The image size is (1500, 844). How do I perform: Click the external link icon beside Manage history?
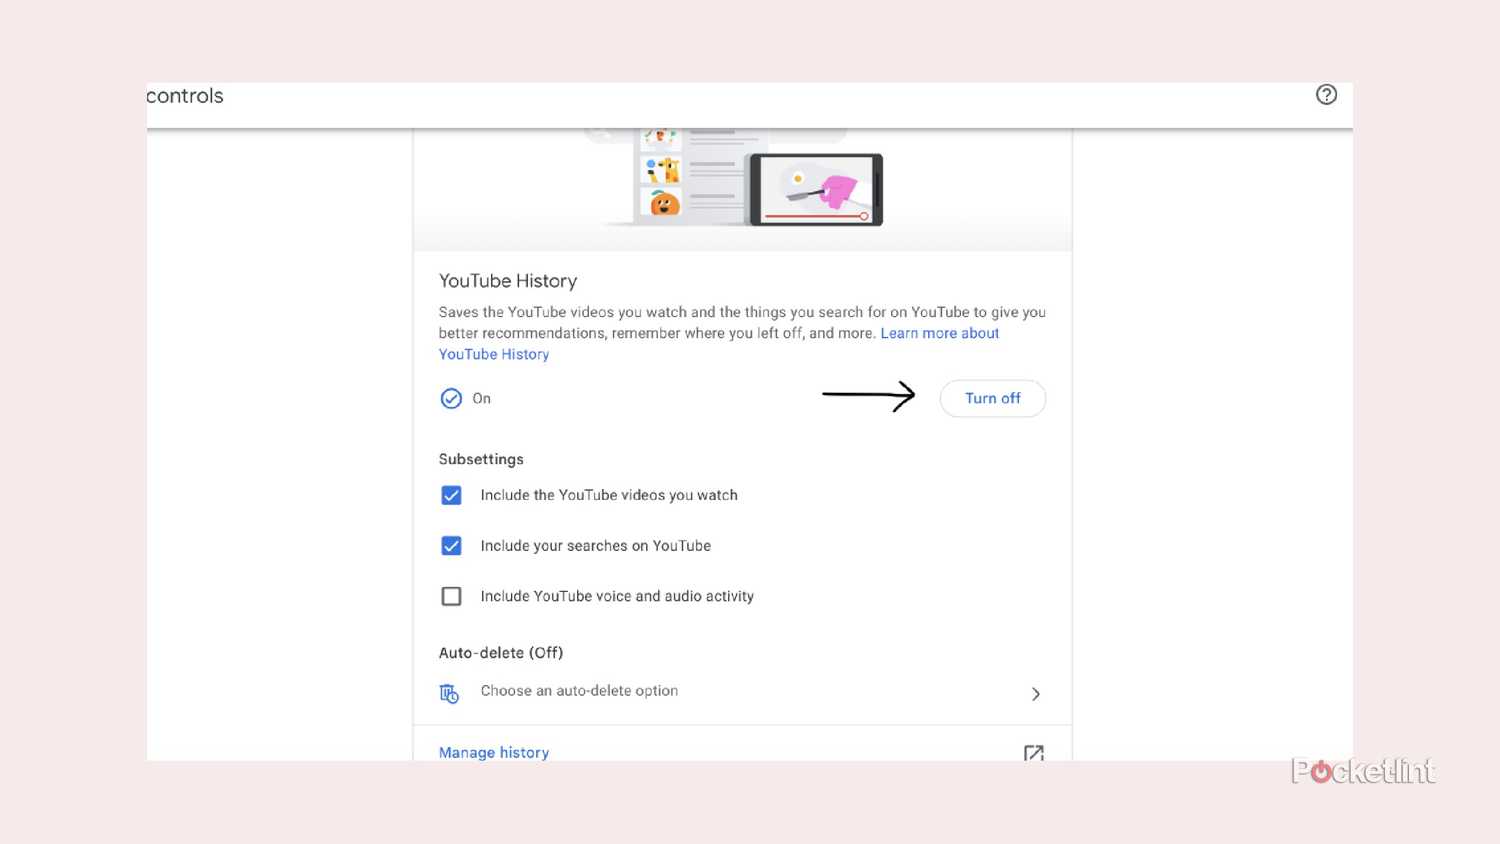[x=1034, y=753]
